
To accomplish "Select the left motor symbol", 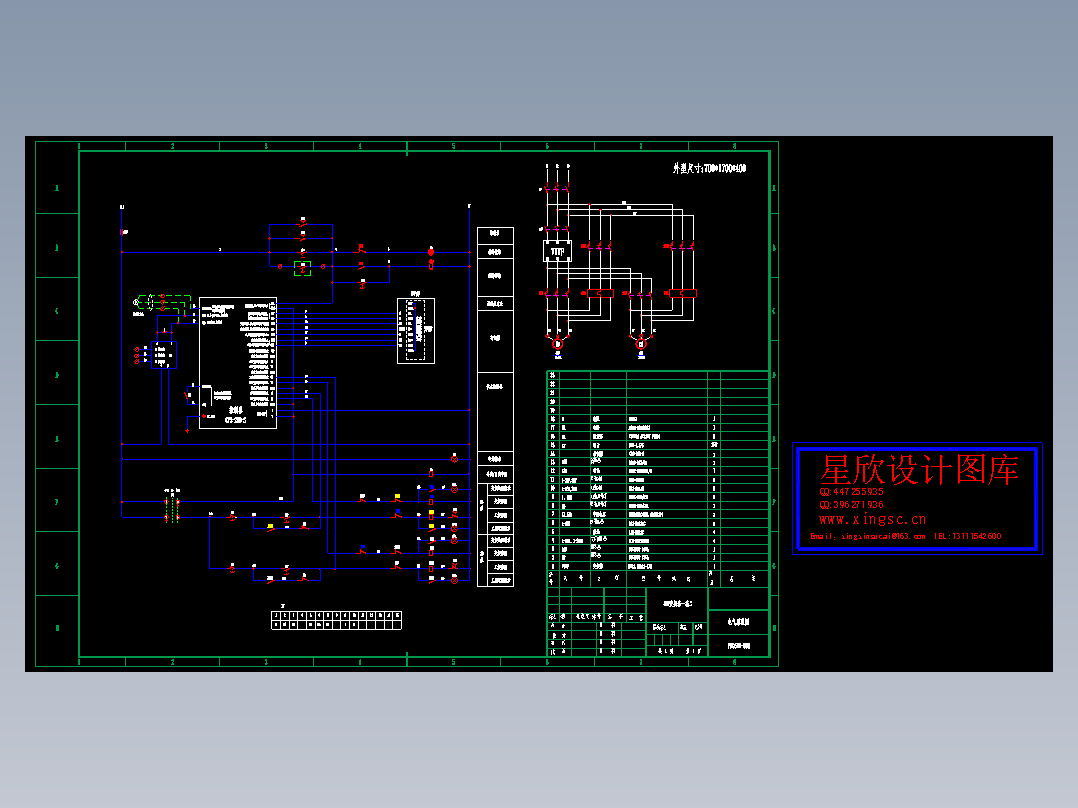I will (x=558, y=343).
